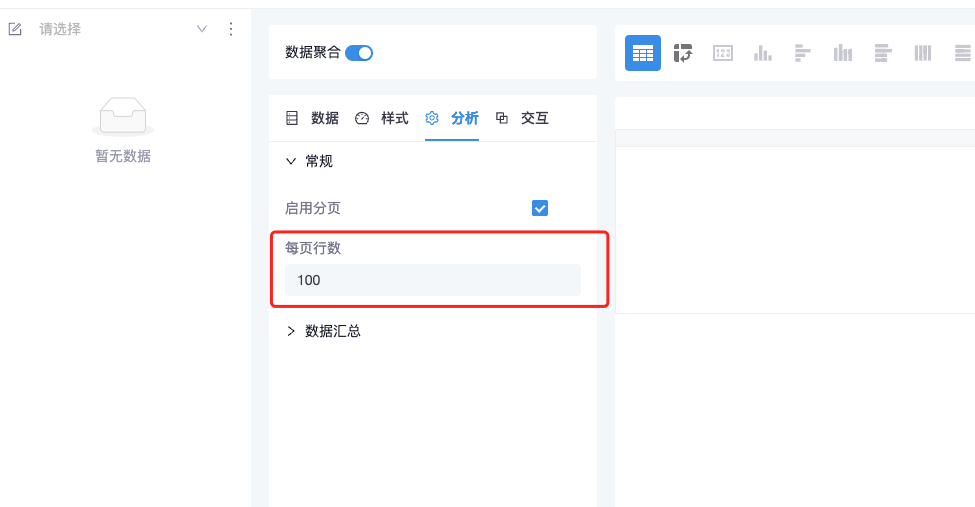Viewport: 975px width, 507px height.
Task: Select the table chart type icon
Action: click(642, 53)
